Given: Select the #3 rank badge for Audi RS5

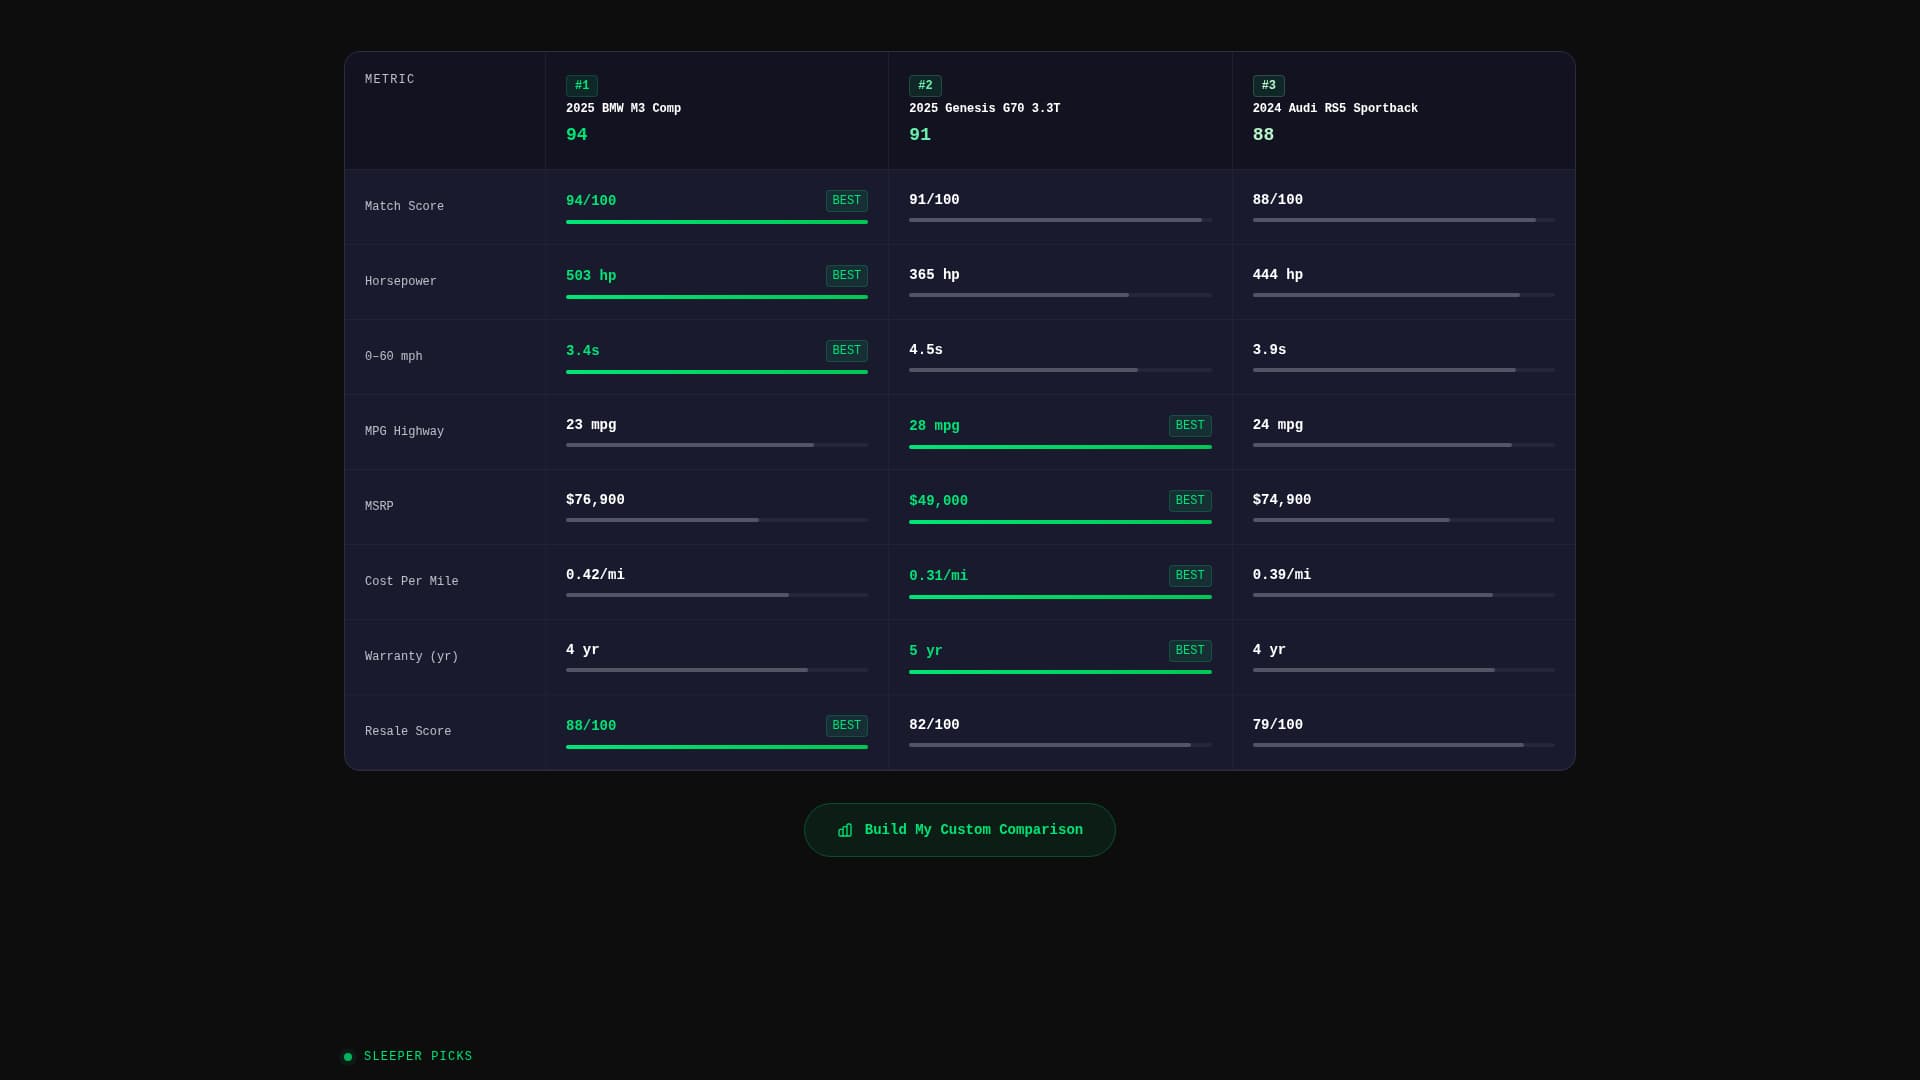Looking at the screenshot, I should [x=1268, y=86].
